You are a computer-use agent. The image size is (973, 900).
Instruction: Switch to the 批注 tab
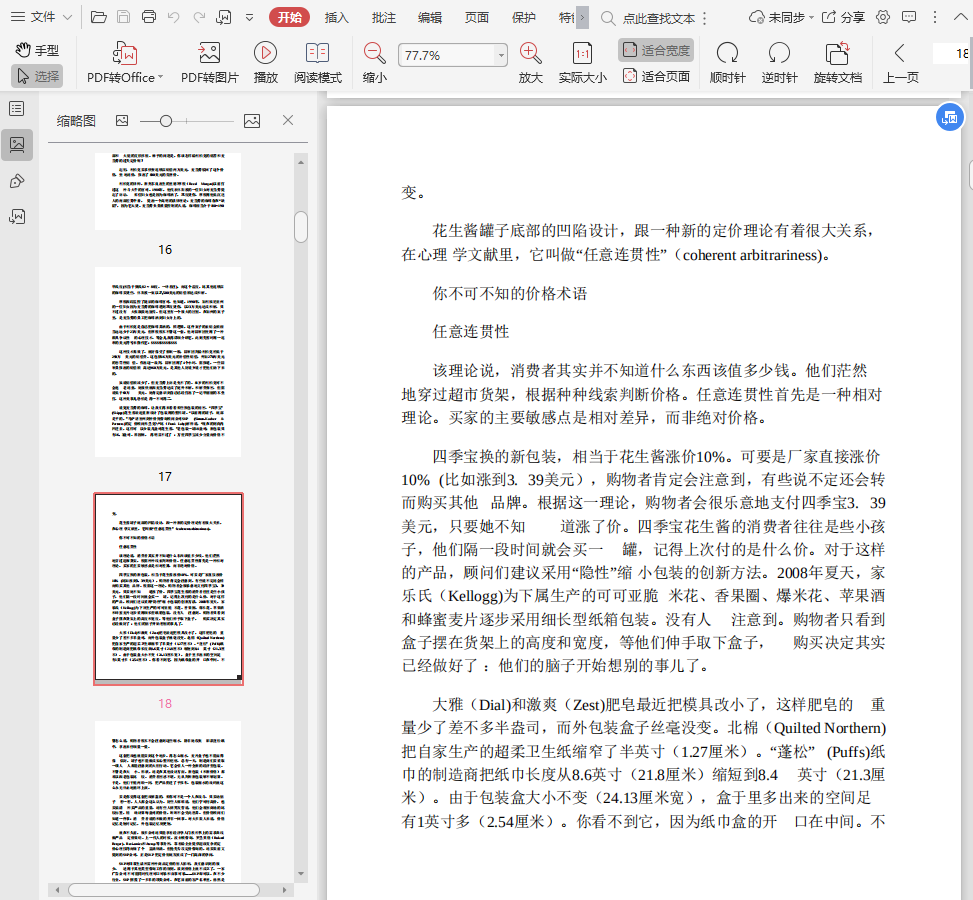(x=383, y=17)
